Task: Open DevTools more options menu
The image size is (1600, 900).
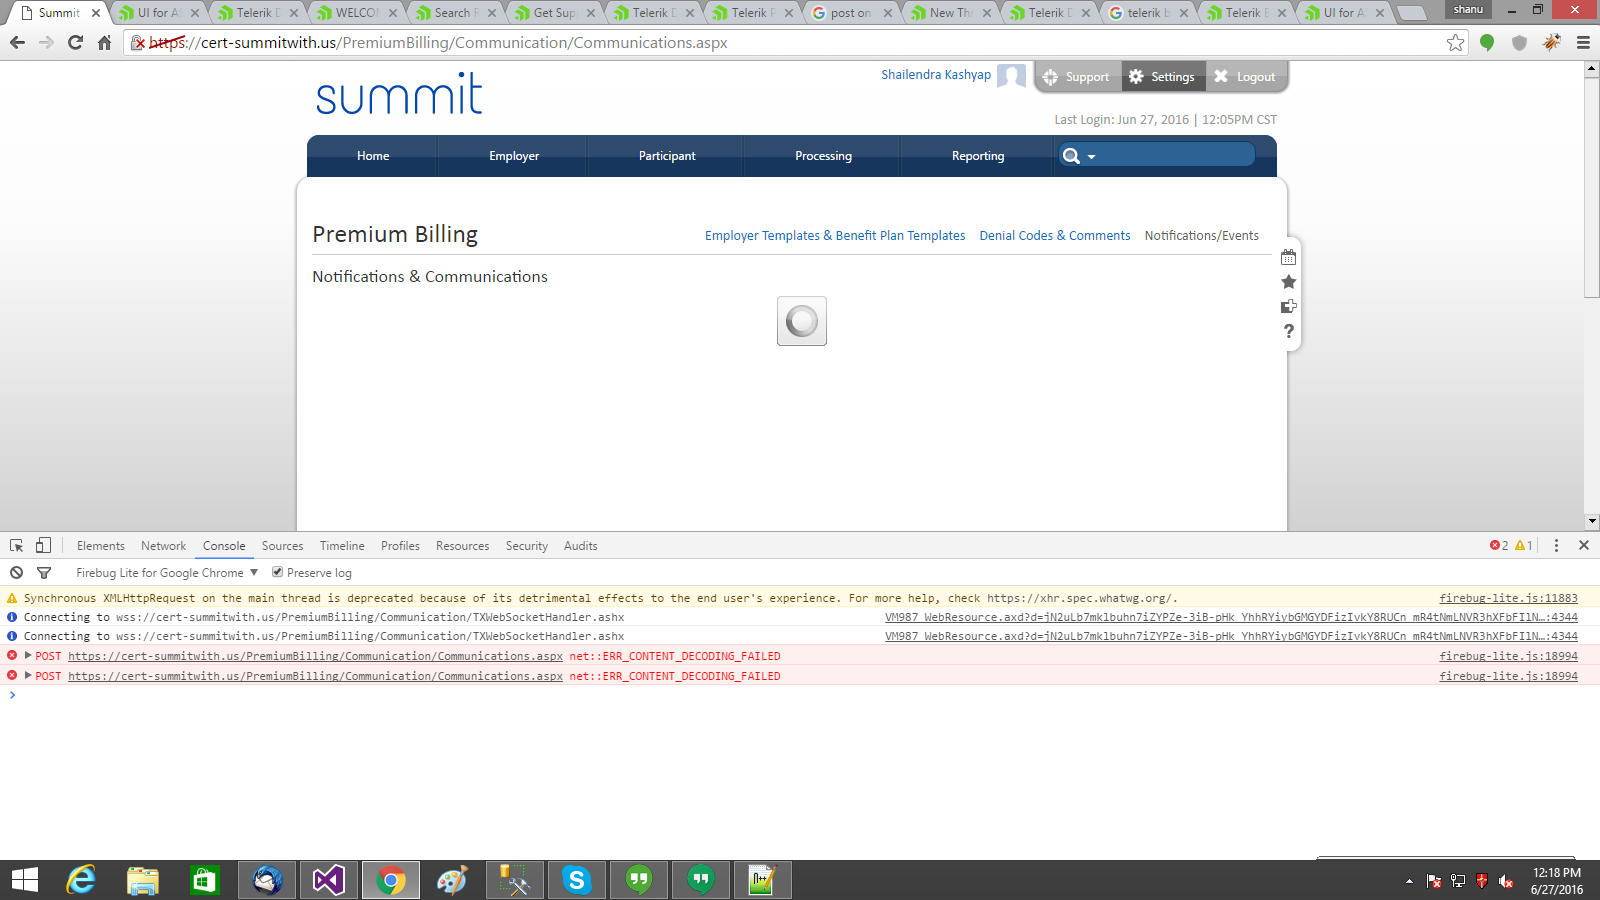Action: tap(1556, 545)
